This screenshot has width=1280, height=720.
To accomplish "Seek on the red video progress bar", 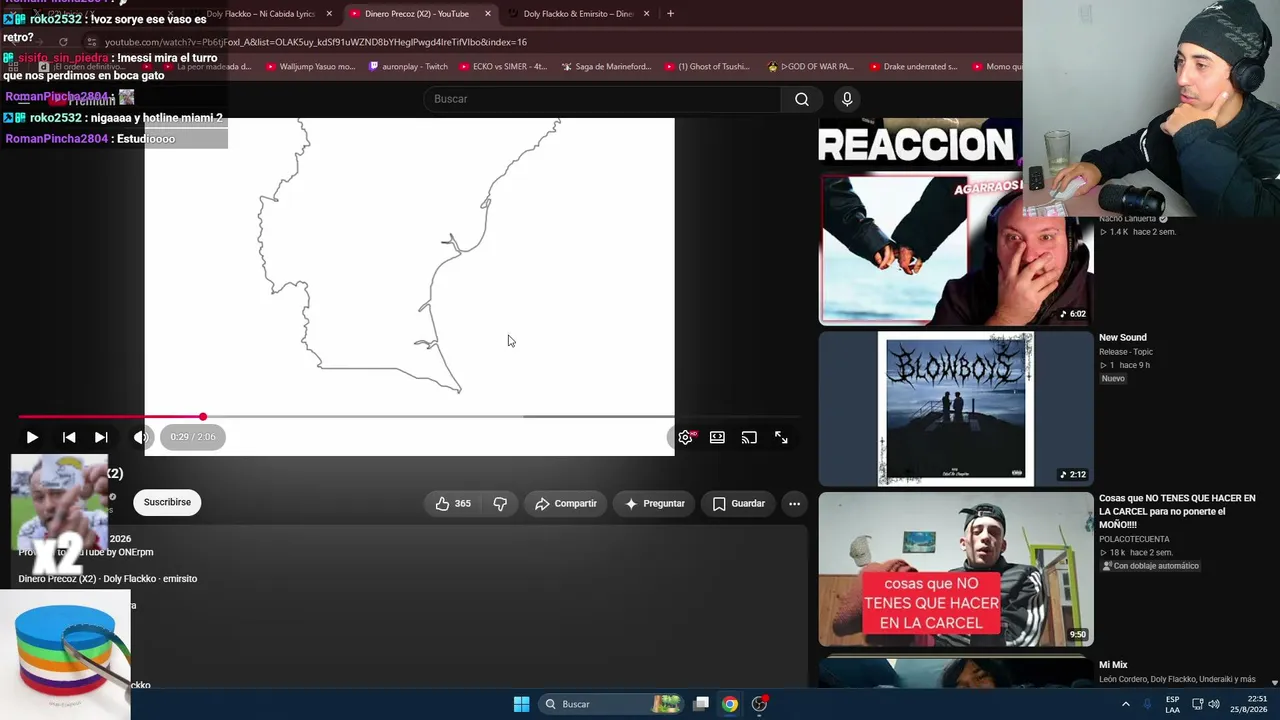I will tap(410, 416).
